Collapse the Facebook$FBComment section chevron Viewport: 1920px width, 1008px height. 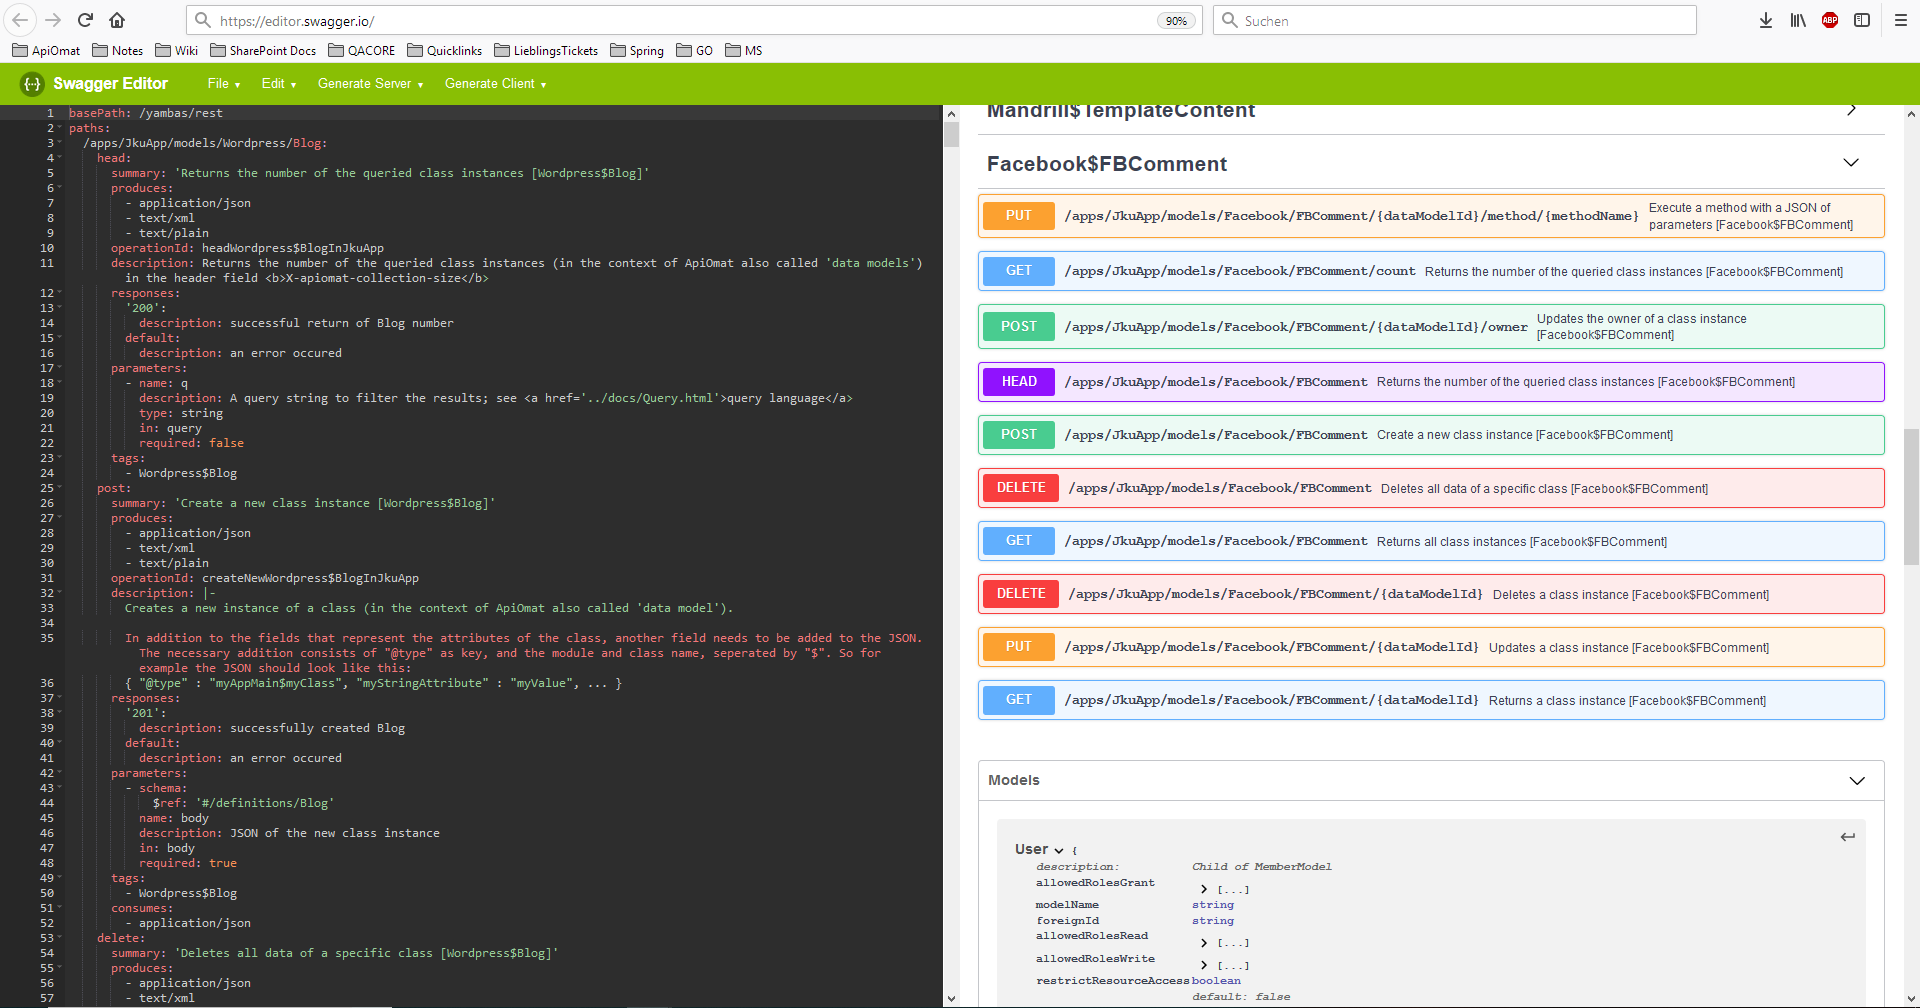1851,163
